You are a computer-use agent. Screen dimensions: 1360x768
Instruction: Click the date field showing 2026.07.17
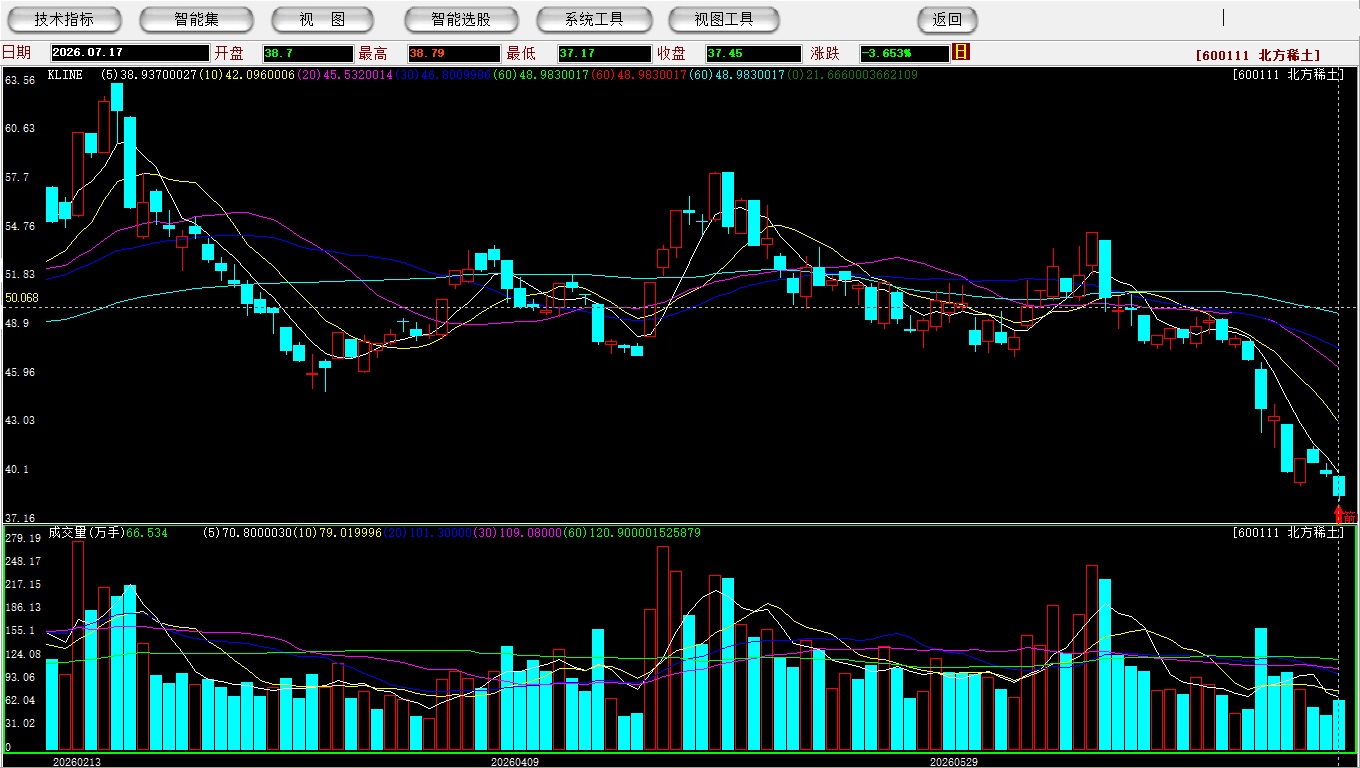click(x=130, y=53)
